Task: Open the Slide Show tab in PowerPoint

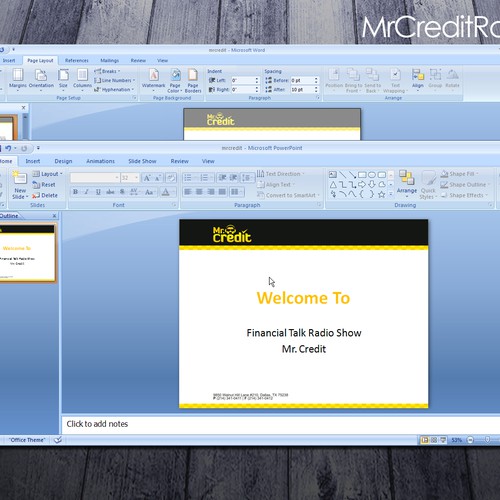Action: (x=142, y=161)
